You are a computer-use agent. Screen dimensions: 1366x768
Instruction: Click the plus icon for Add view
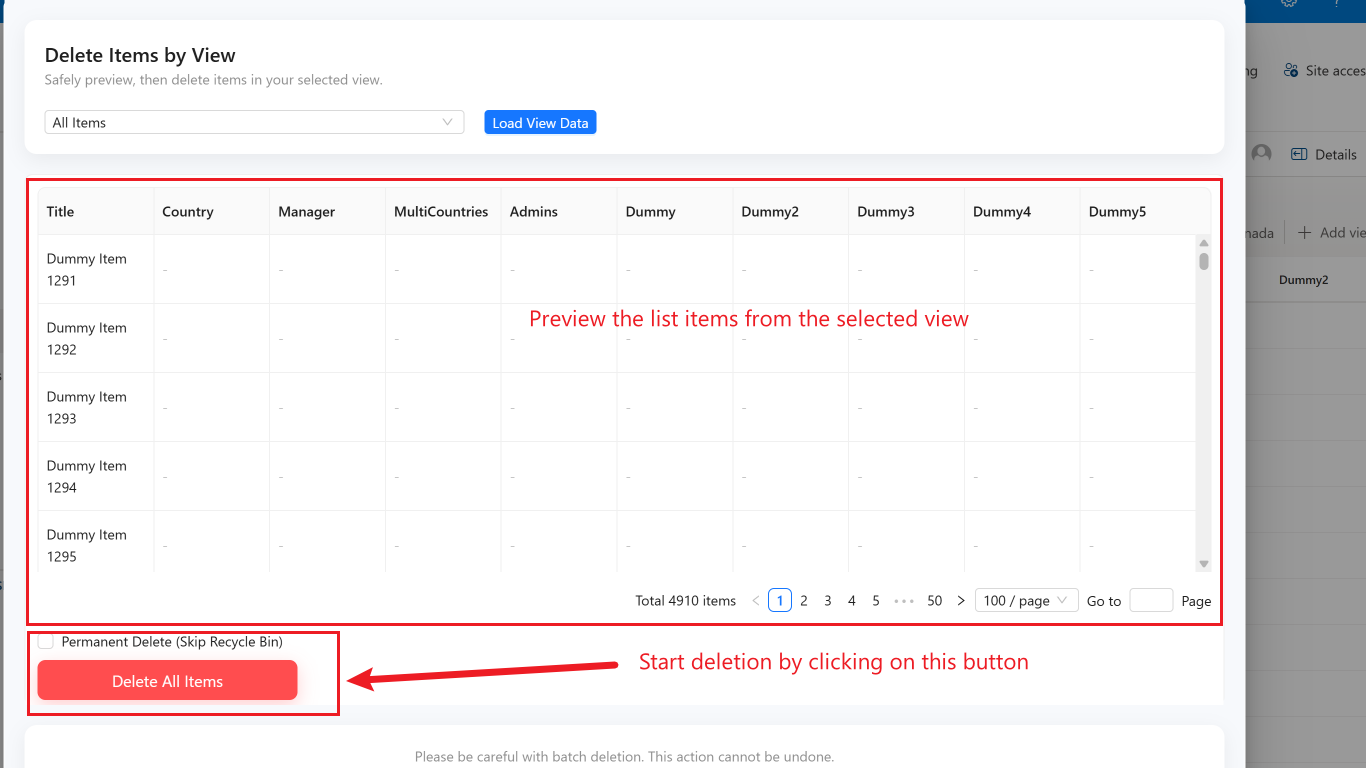click(x=1304, y=233)
